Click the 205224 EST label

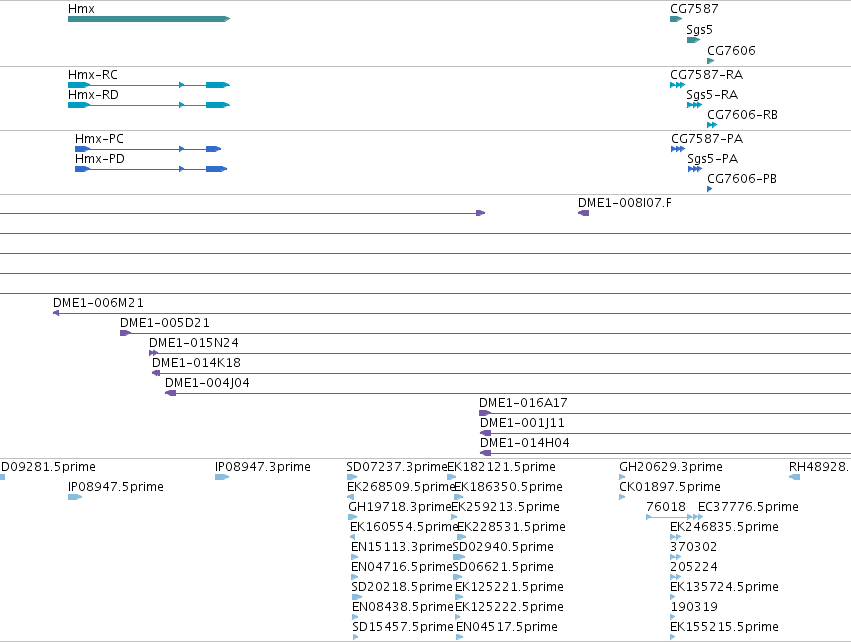pos(694,567)
